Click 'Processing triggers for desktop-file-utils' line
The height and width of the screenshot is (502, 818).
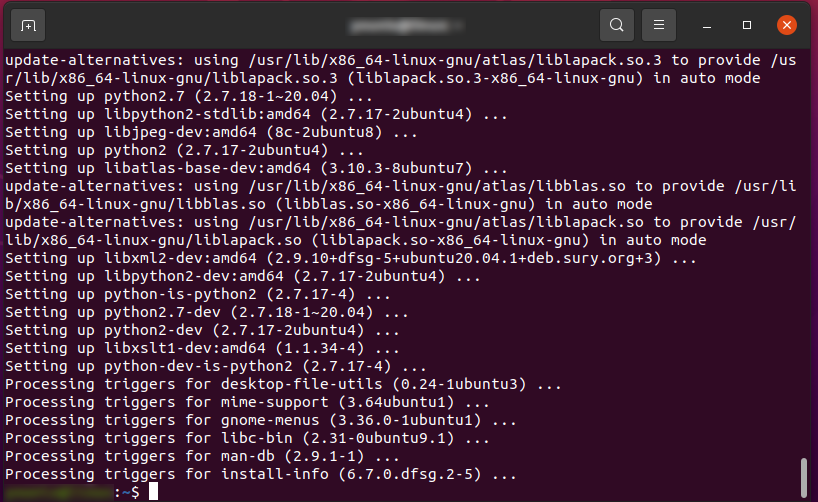pos(283,385)
